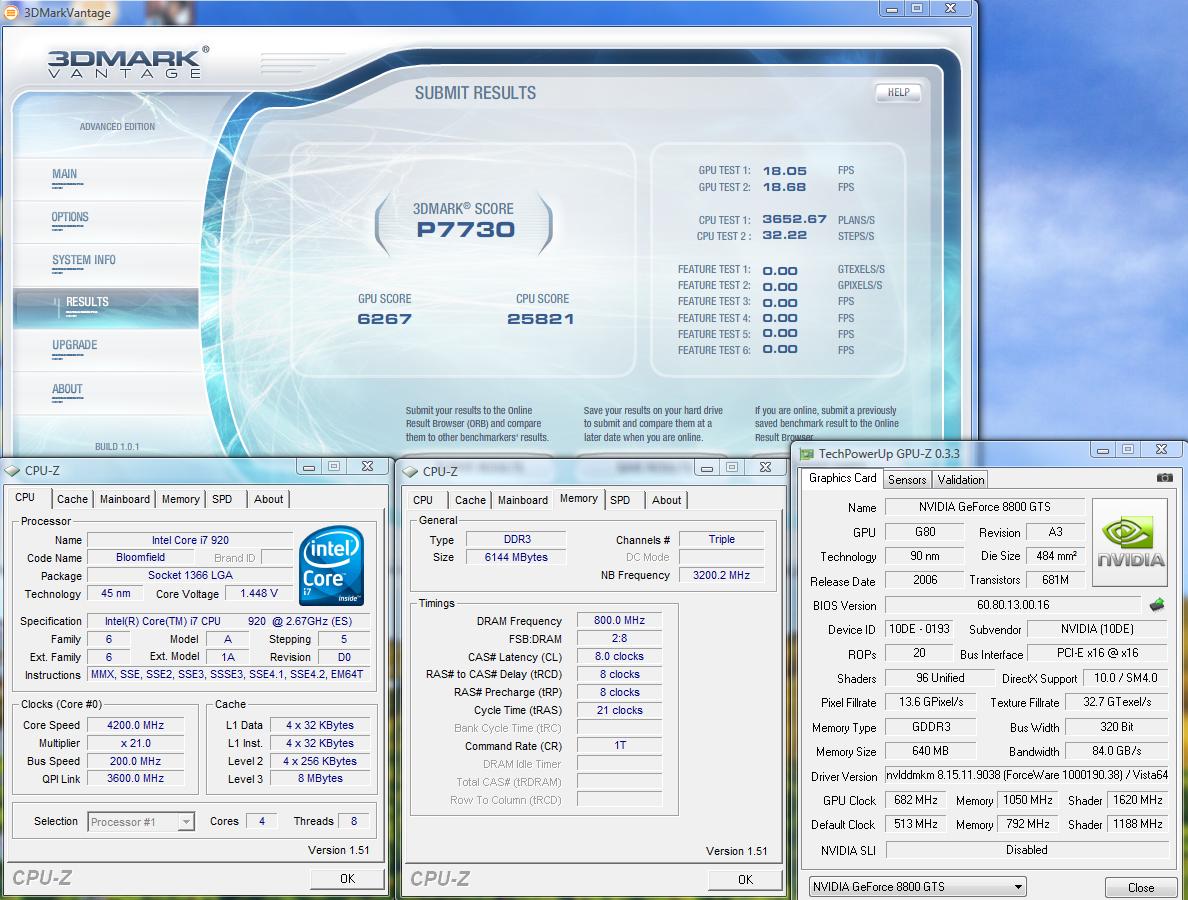Viewport: 1188px width, 900px height.
Task: Click the memory Size 6144 MBytes value
Action: click(x=516, y=557)
